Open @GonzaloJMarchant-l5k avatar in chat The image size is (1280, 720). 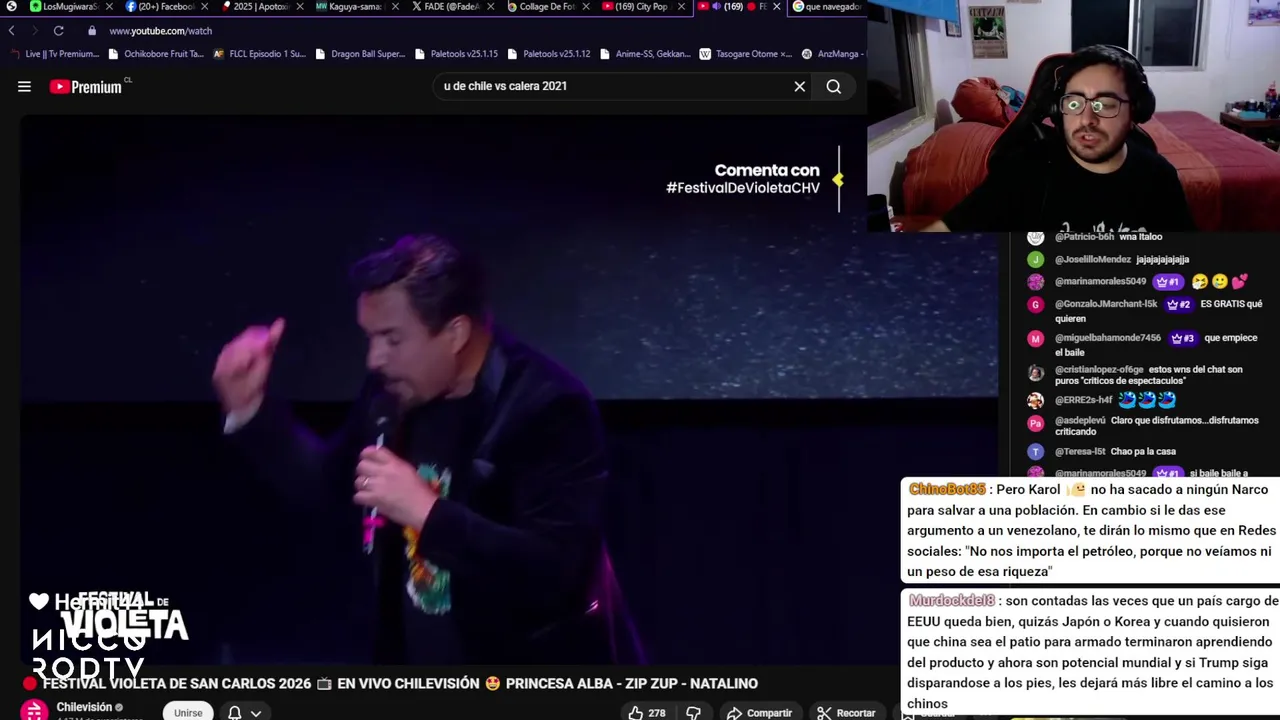(x=1036, y=305)
